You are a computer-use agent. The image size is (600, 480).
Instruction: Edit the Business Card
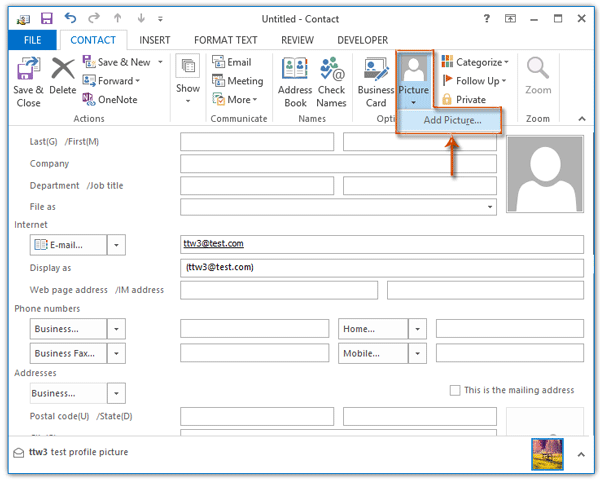[x=376, y=82]
